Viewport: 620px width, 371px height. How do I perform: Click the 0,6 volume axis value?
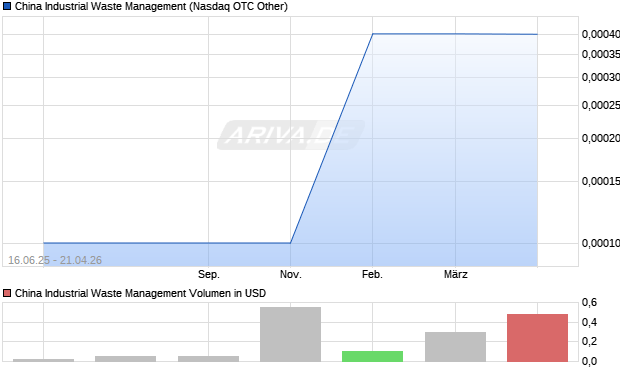coord(589,303)
